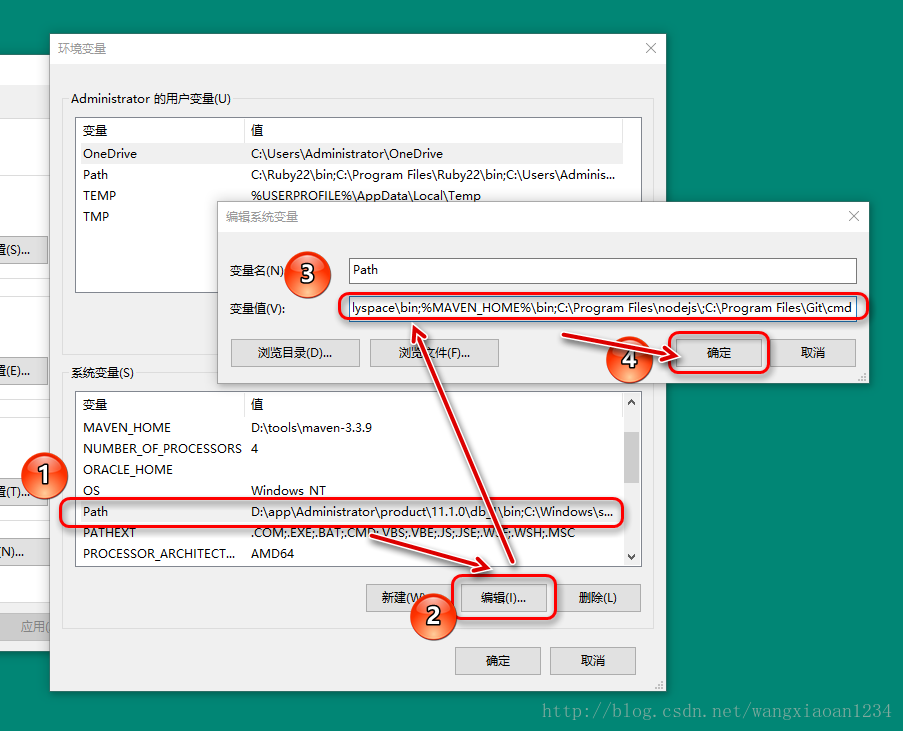The image size is (903, 731).
Task: Click 确定 in the Edit System Variable dialog
Action: tap(719, 353)
